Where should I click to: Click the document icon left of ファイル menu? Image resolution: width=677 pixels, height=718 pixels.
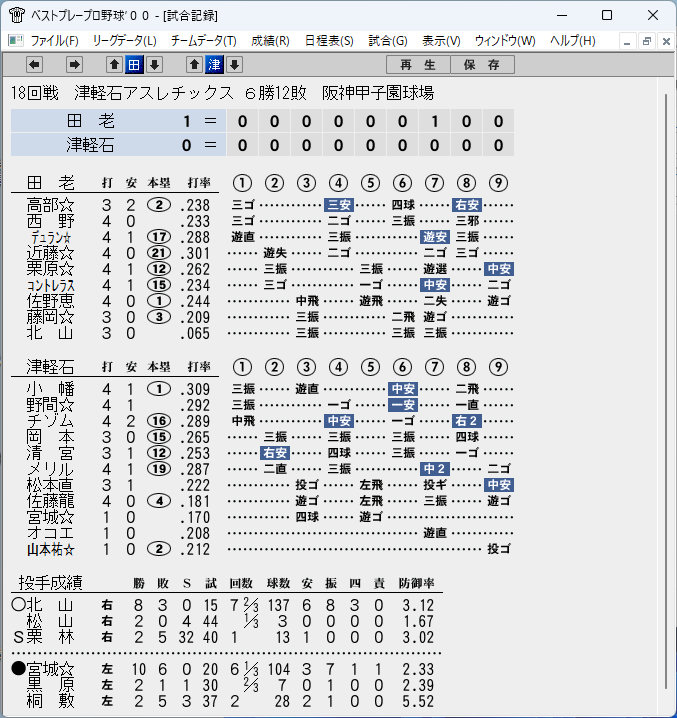[16, 41]
